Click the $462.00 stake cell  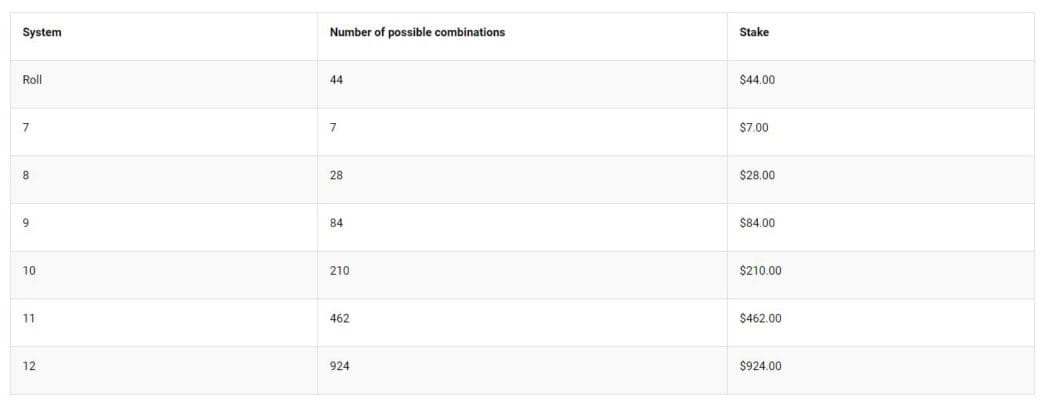click(x=760, y=319)
